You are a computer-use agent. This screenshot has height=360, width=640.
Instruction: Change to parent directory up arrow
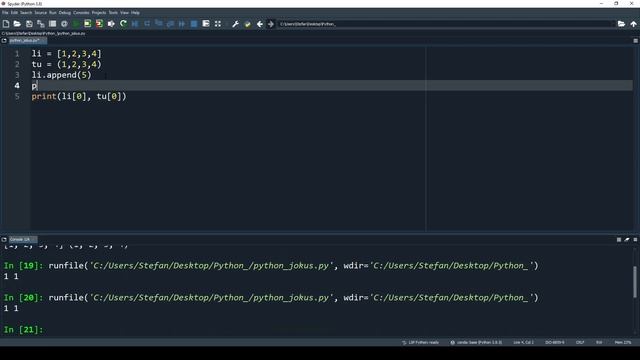(x=633, y=24)
